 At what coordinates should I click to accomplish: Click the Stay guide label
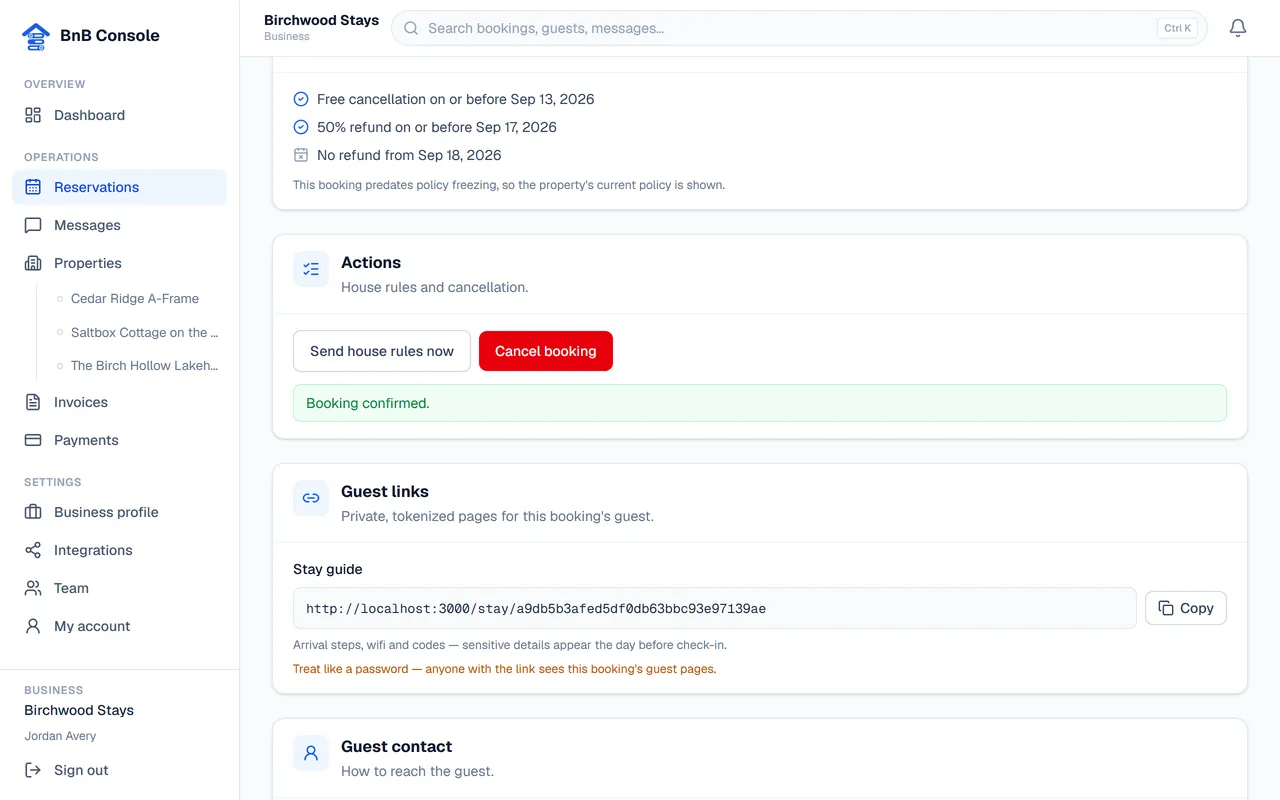point(328,569)
